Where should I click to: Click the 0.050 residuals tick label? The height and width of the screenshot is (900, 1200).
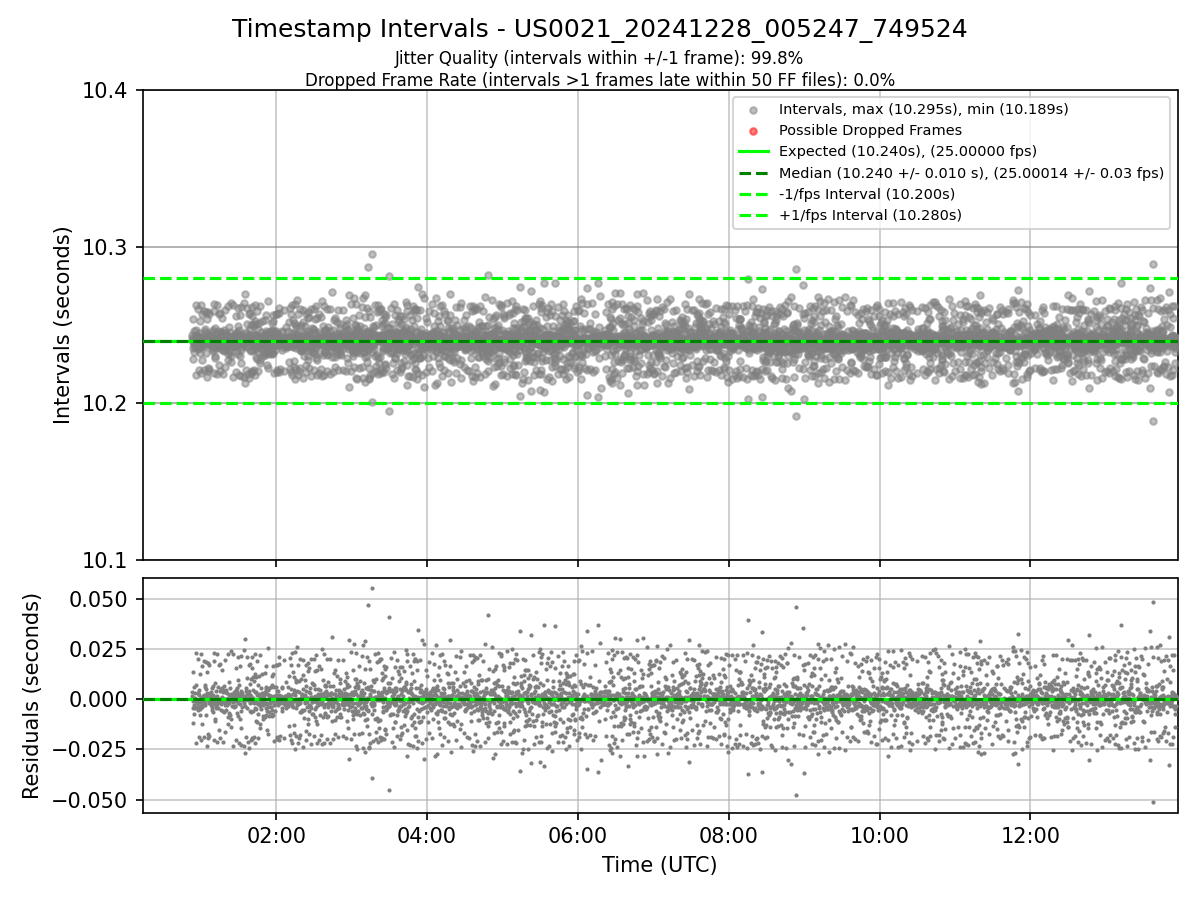click(x=98, y=599)
